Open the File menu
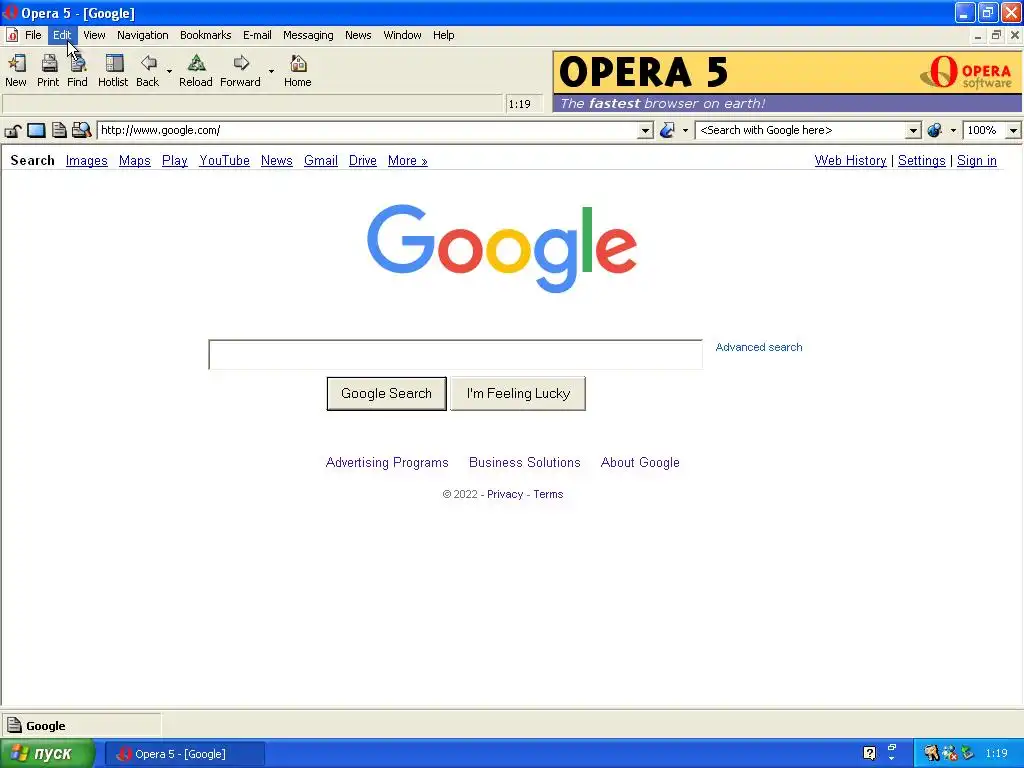Image resolution: width=1024 pixels, height=768 pixels. point(33,35)
